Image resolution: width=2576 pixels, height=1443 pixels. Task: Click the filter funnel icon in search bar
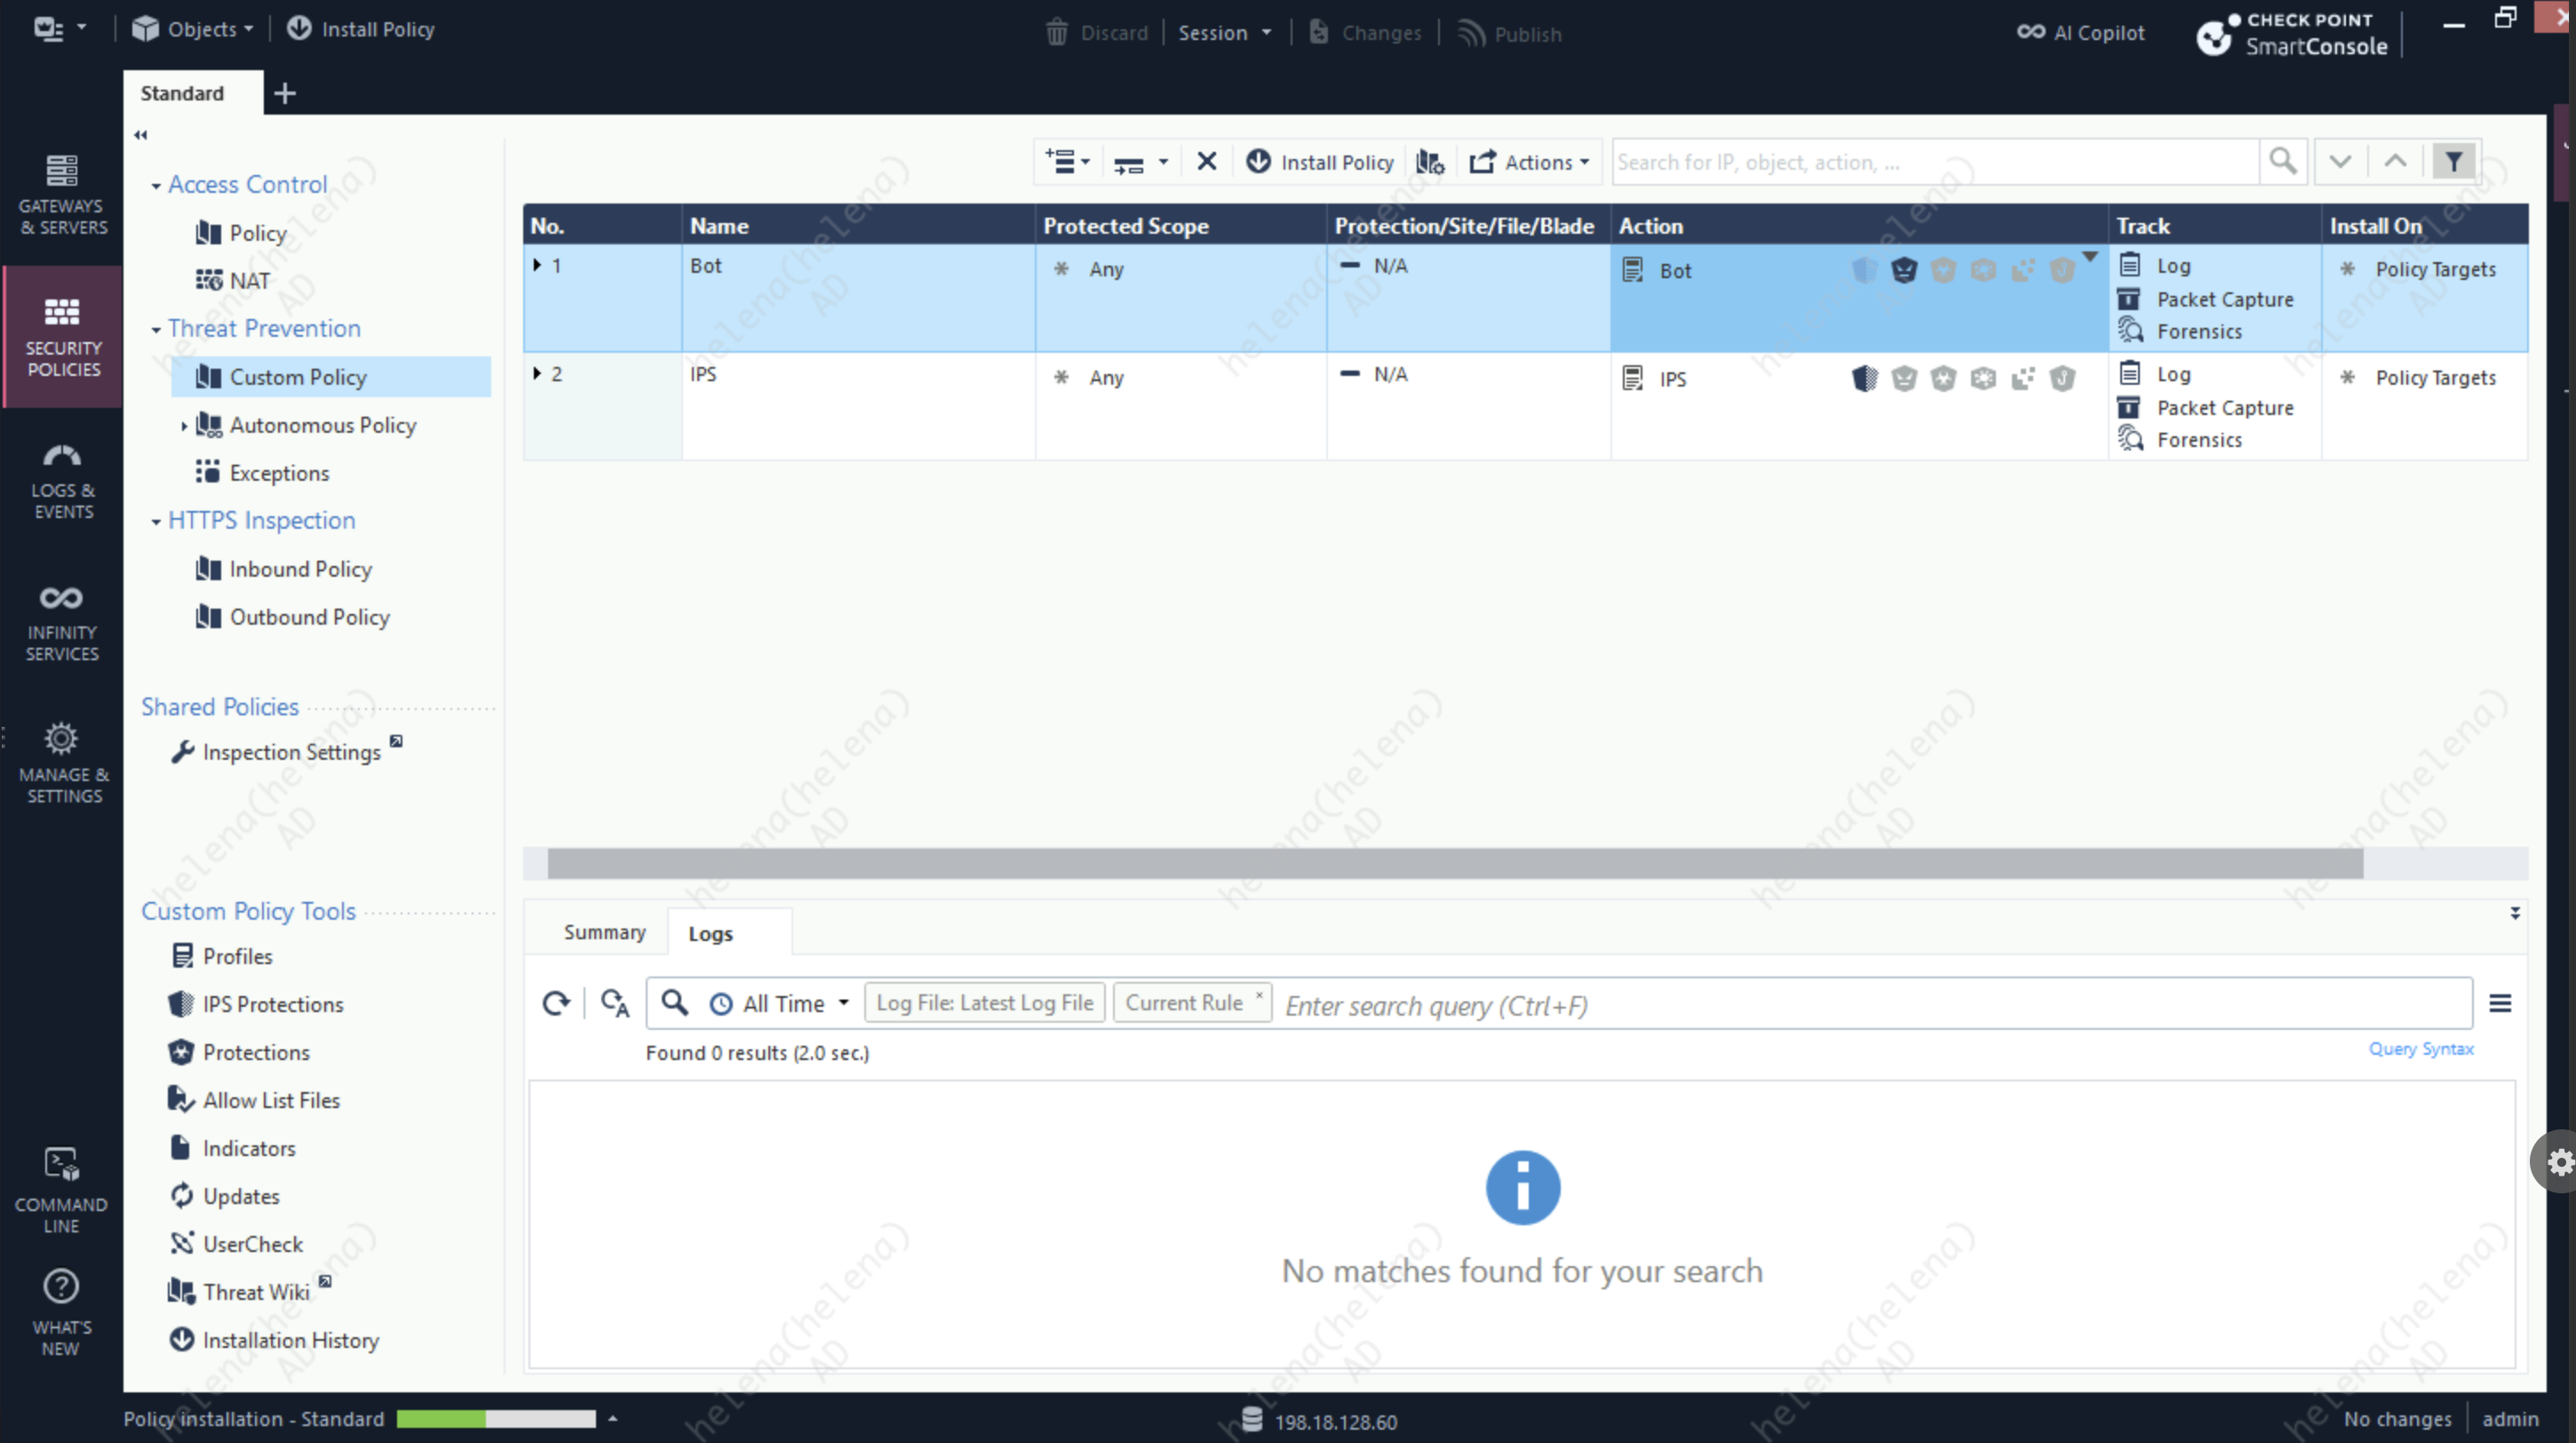point(2453,161)
